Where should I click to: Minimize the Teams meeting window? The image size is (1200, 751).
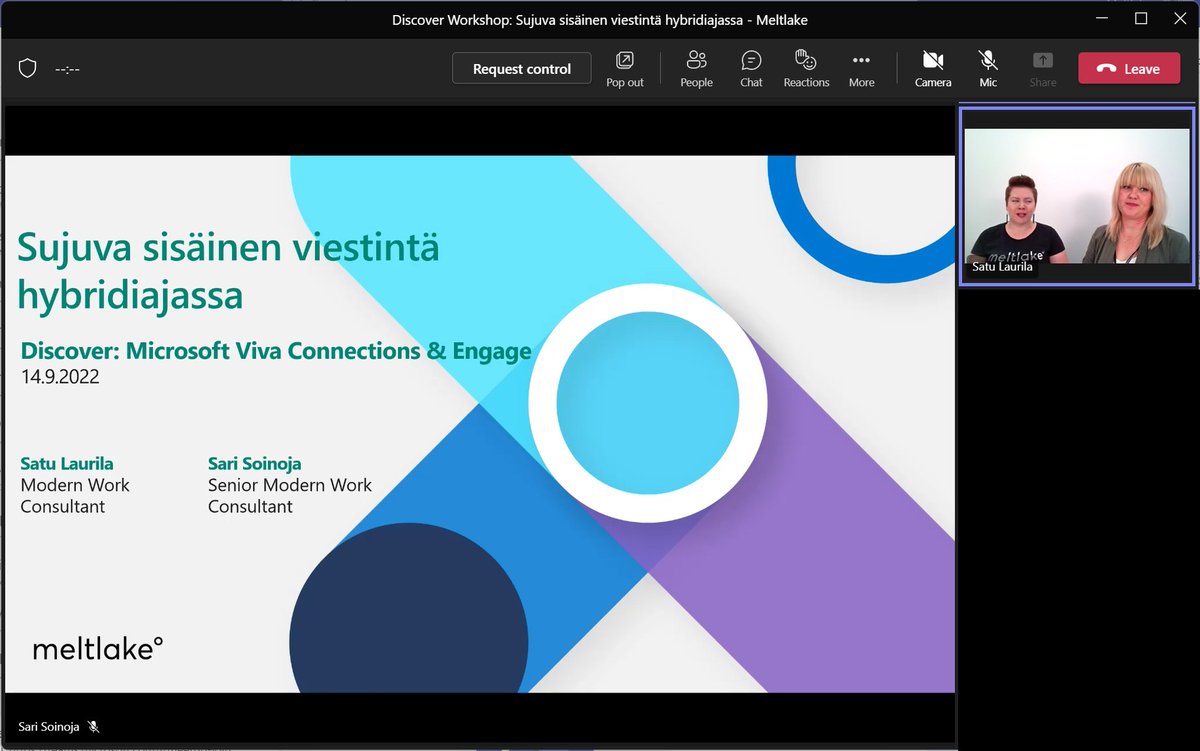click(x=1102, y=18)
